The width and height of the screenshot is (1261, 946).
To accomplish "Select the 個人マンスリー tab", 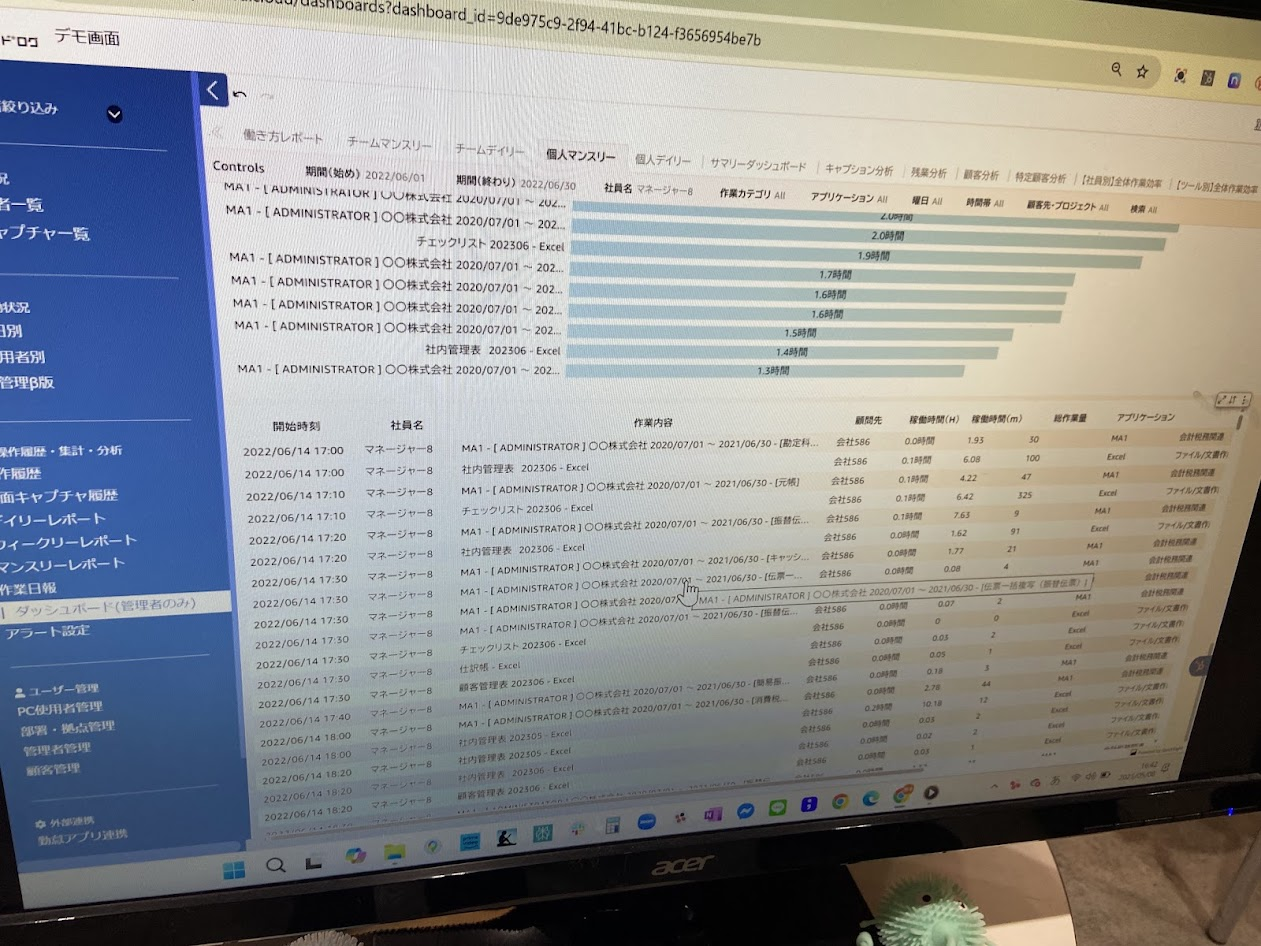I will [580, 155].
